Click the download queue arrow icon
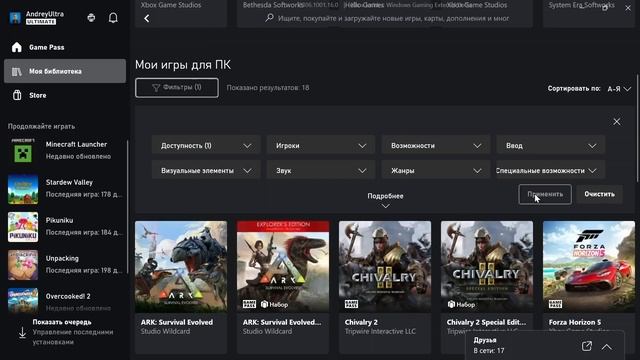Viewport: 640px width, 360px height. click(x=22, y=333)
